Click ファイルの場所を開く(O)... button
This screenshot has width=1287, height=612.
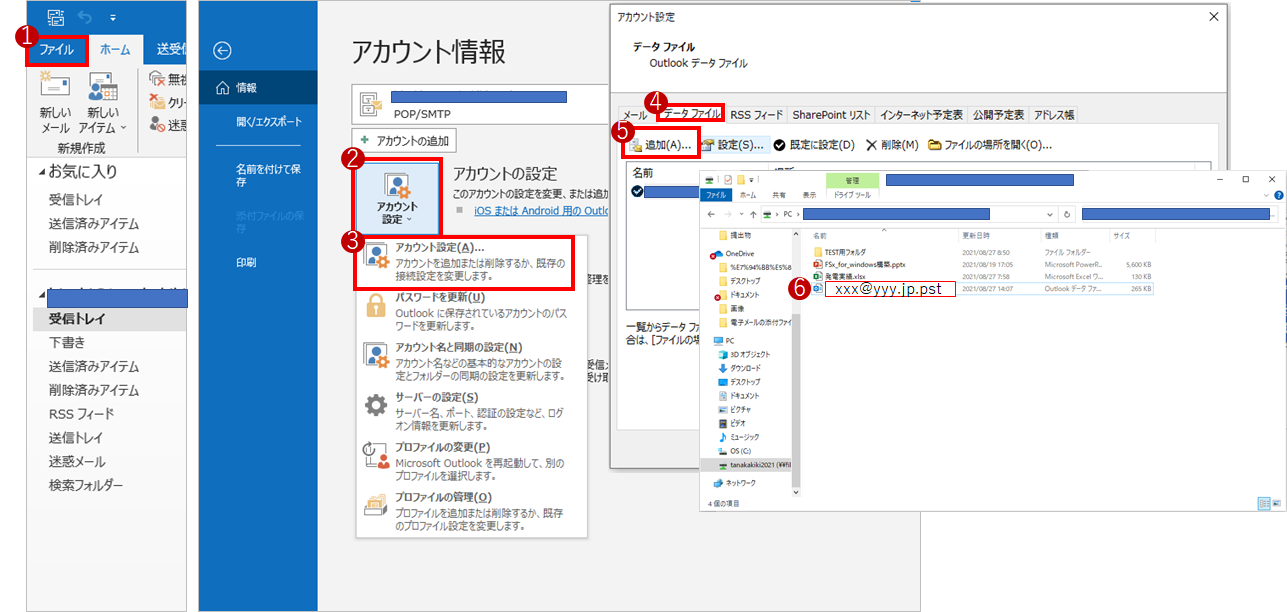[990, 145]
